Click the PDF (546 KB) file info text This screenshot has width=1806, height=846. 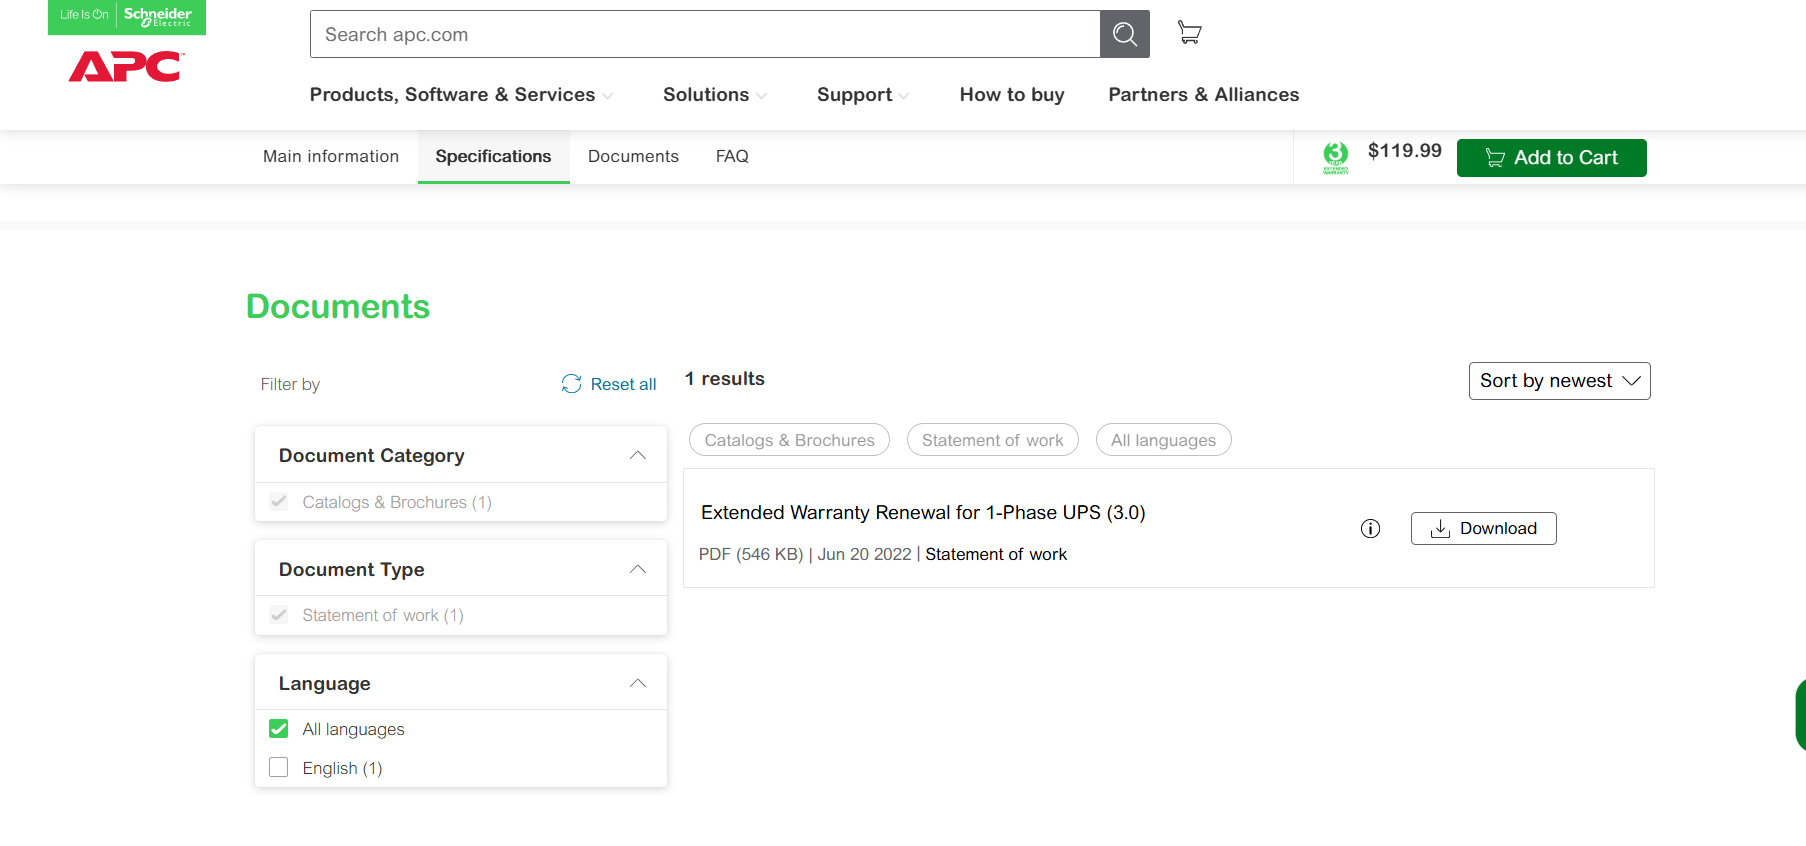[751, 554]
